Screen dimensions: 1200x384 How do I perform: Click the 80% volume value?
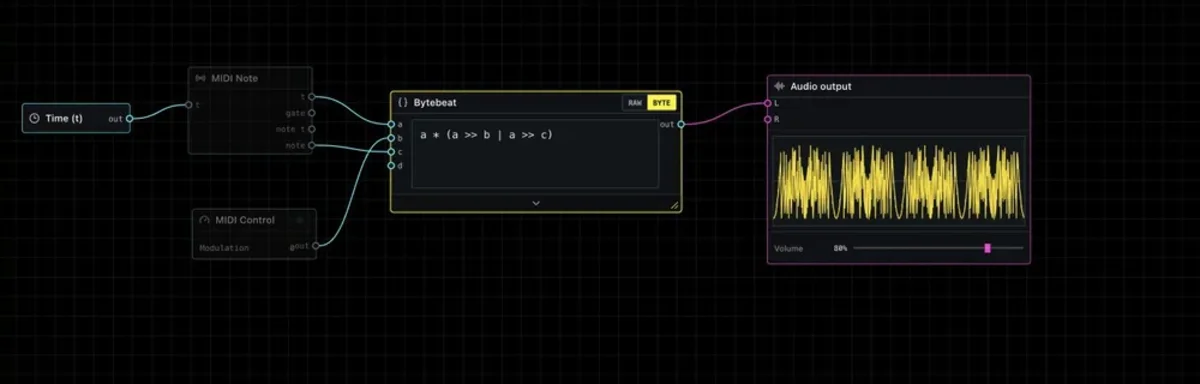[x=840, y=248]
